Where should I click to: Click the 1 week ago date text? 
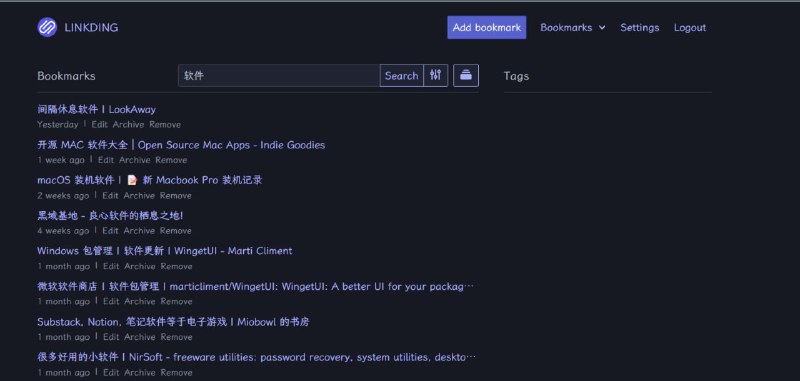(x=61, y=160)
